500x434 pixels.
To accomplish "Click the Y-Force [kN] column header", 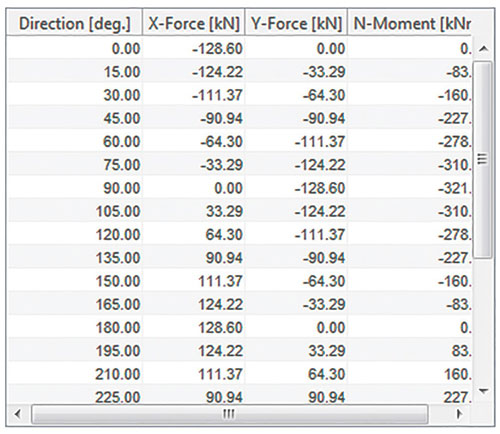I will (296, 23).
